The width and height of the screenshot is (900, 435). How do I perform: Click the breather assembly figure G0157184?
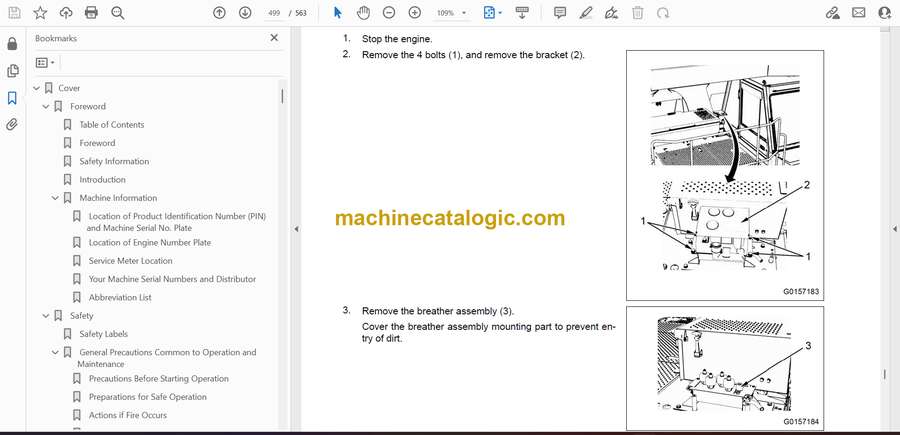click(x=724, y=368)
